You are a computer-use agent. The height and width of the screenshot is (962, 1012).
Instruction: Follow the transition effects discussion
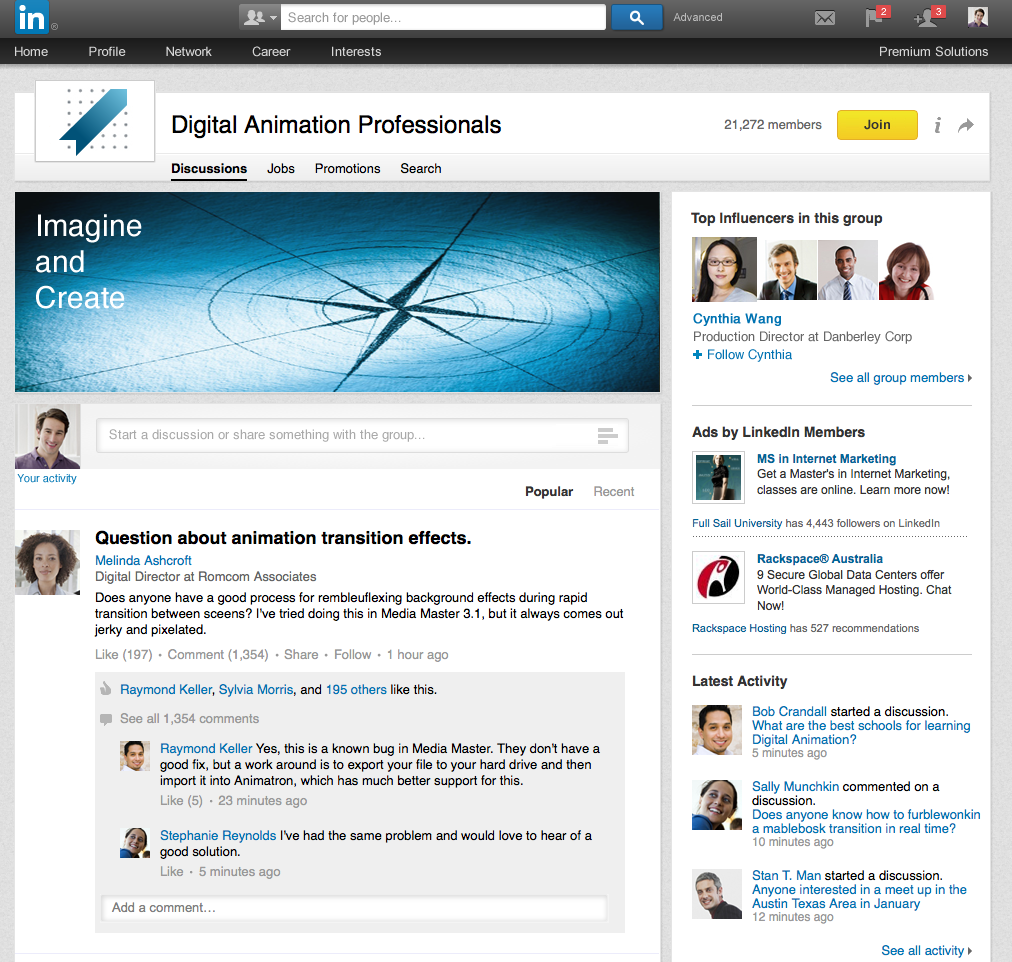click(352, 655)
